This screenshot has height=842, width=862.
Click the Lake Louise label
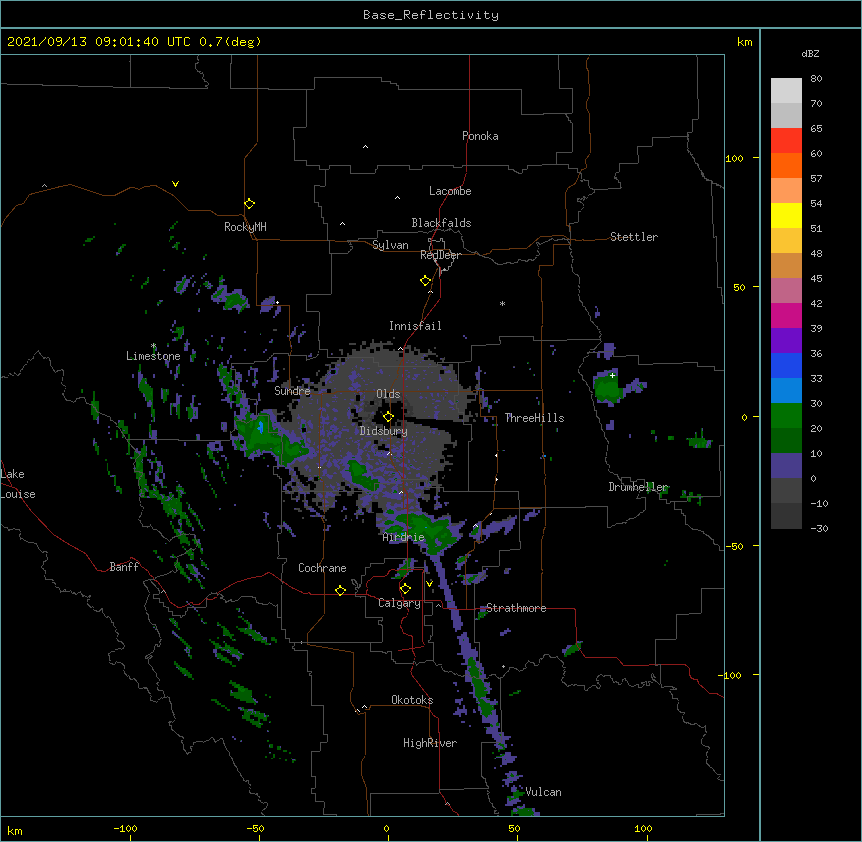coord(18,484)
